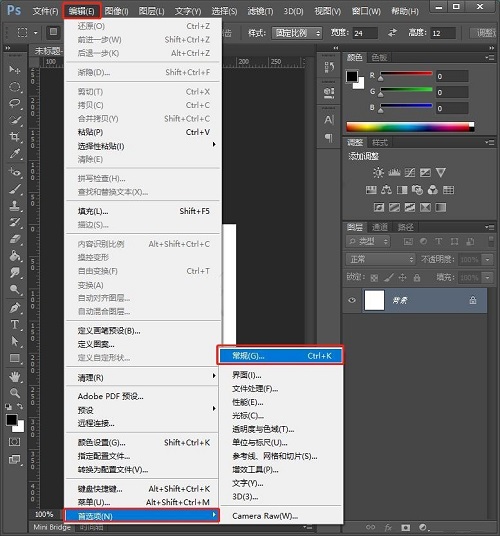500x536 pixels.
Task: Select the Eyedropper tool
Action: [14, 154]
